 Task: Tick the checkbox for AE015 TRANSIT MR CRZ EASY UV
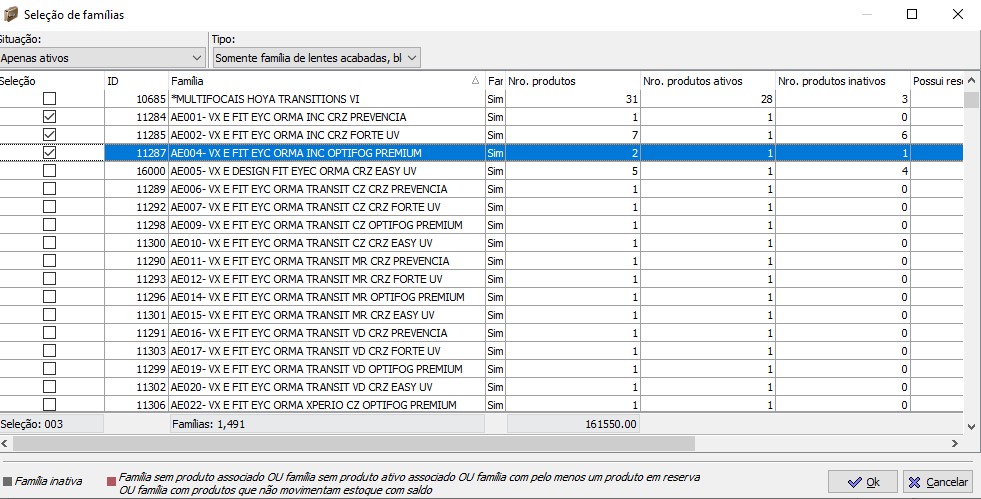click(49, 315)
